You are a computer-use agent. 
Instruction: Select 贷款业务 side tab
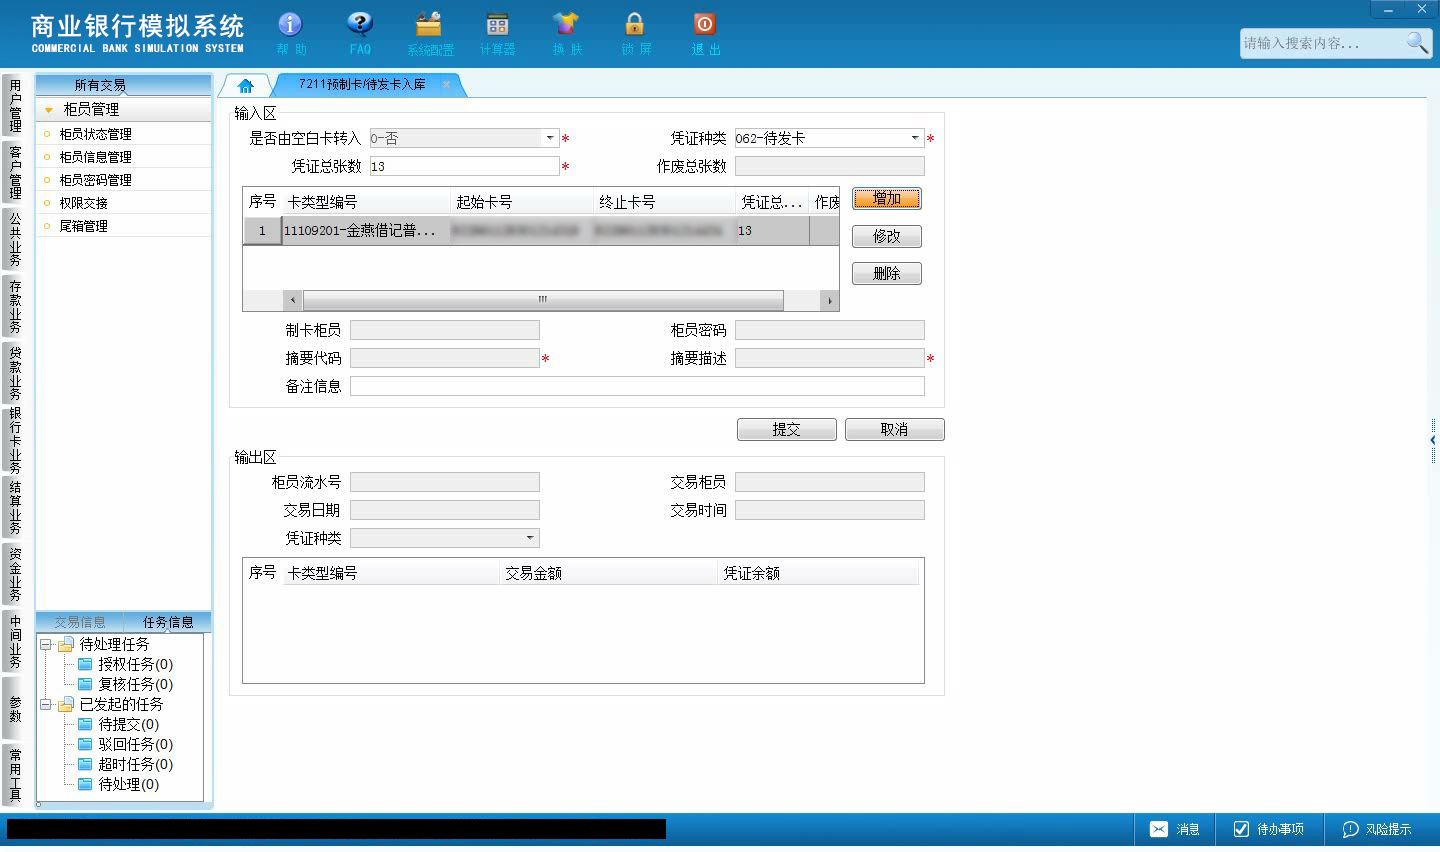pos(15,373)
